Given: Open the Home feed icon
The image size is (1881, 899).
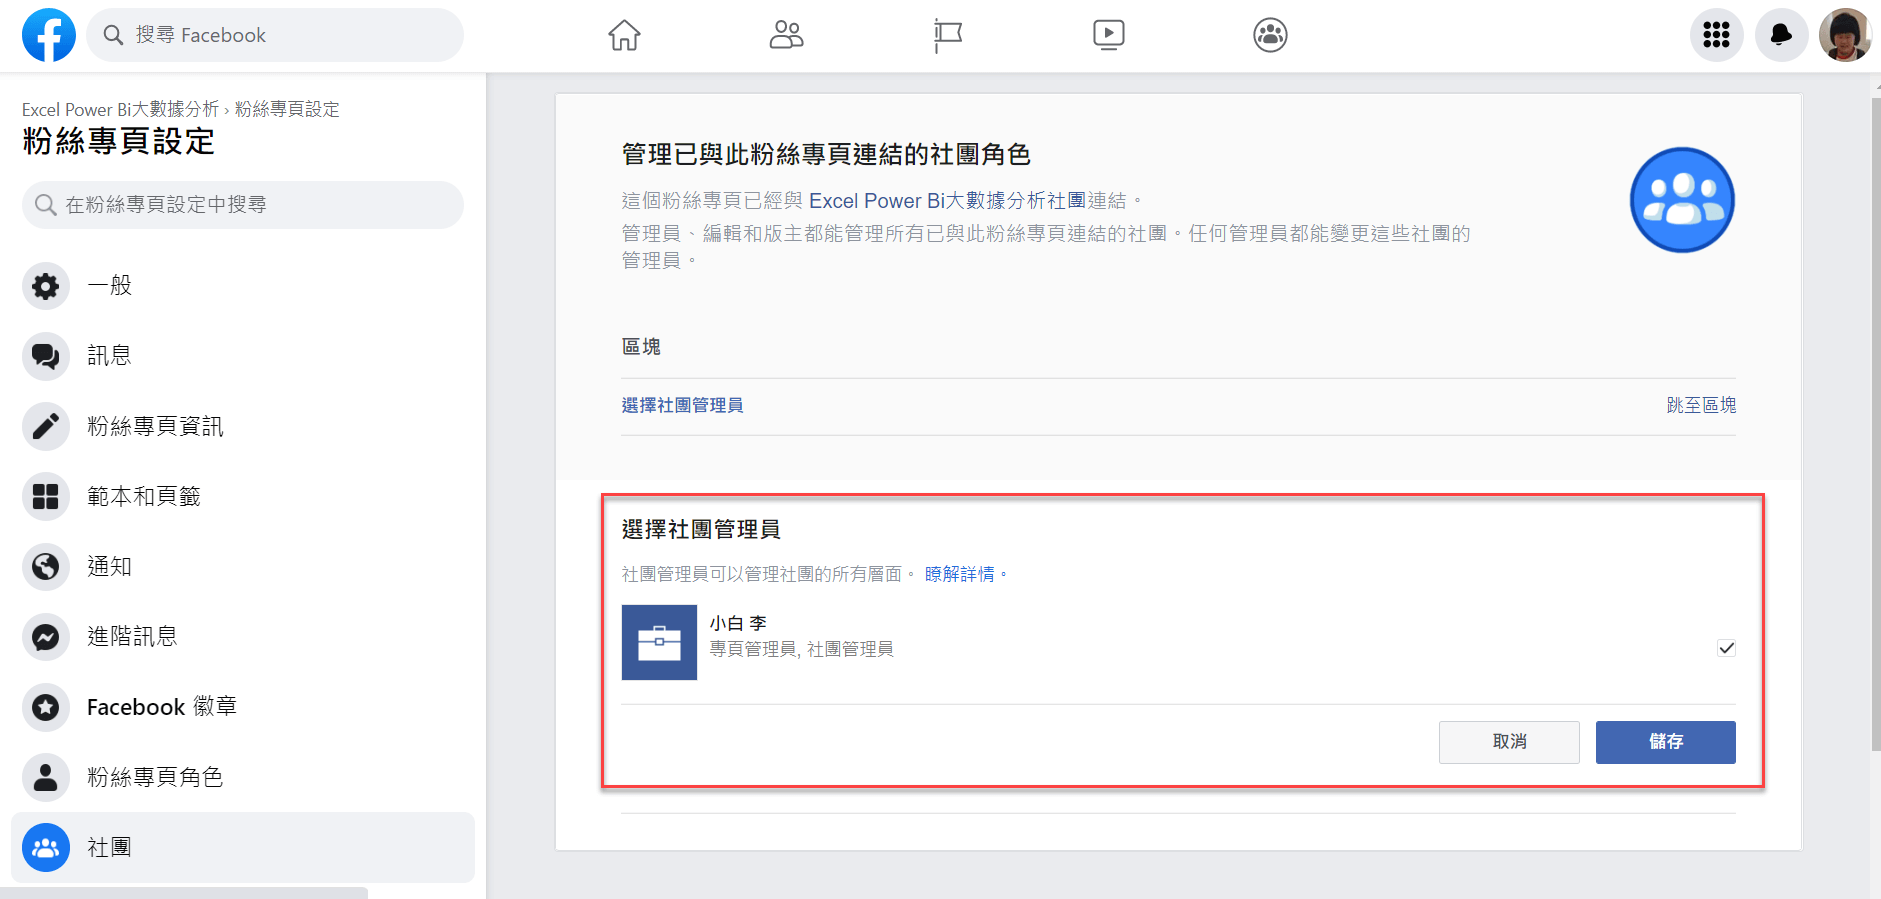Looking at the screenshot, I should pyautogui.click(x=624, y=35).
